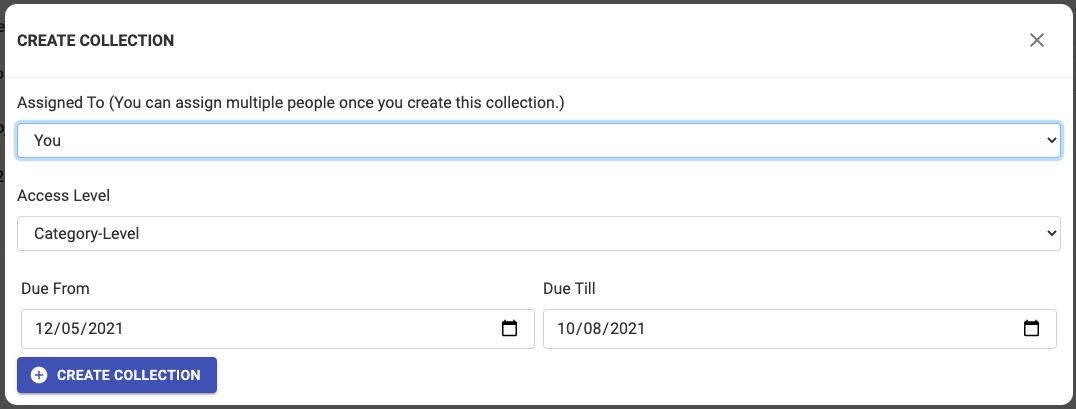Open the Due Till calendar picker icon

click(1032, 328)
